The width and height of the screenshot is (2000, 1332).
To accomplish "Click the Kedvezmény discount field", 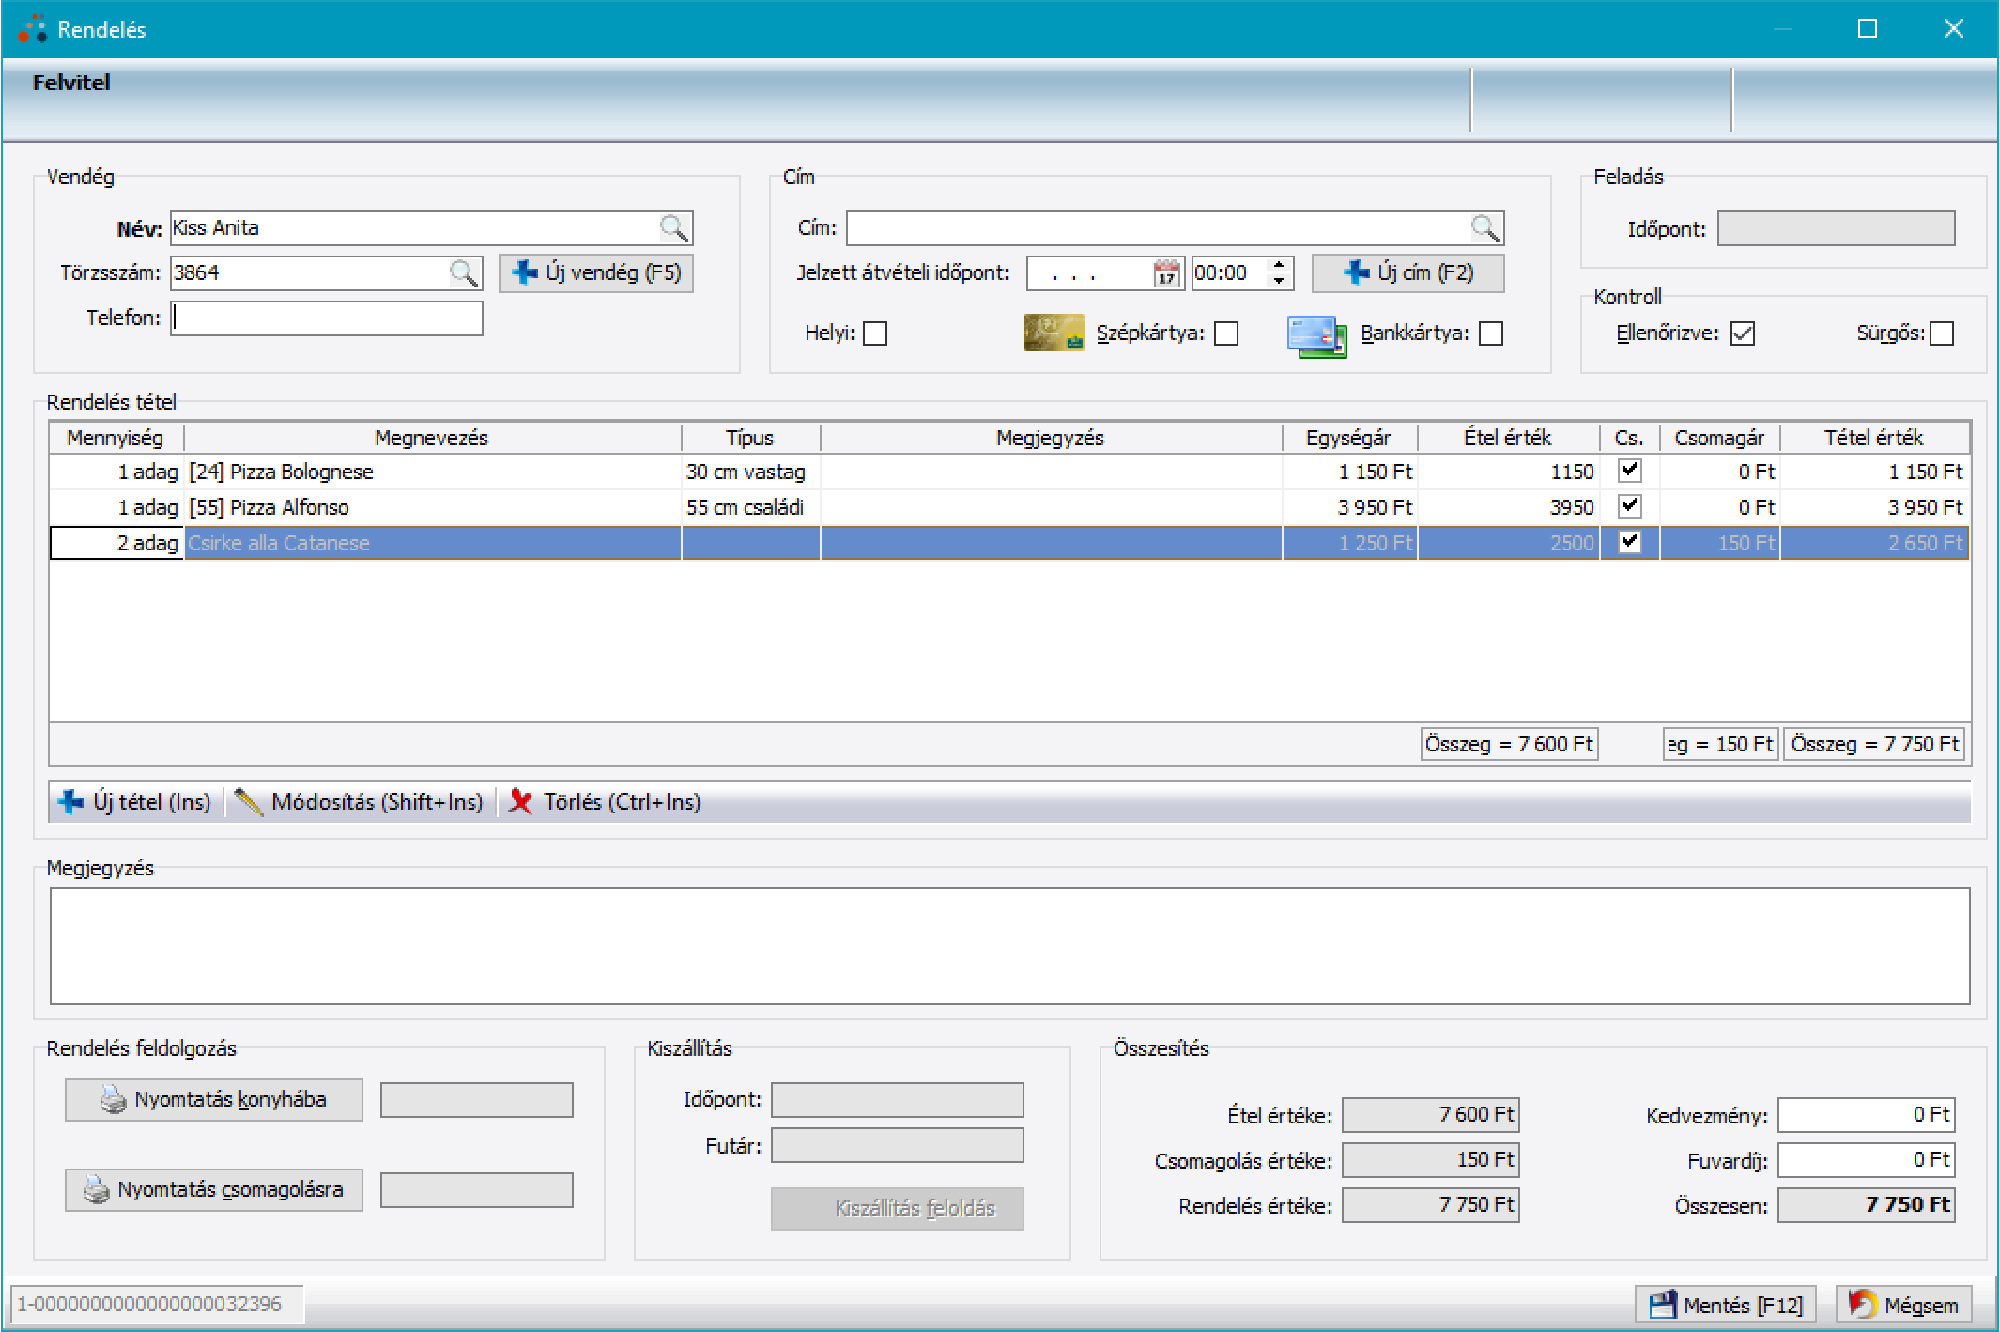I will pos(1866,1115).
